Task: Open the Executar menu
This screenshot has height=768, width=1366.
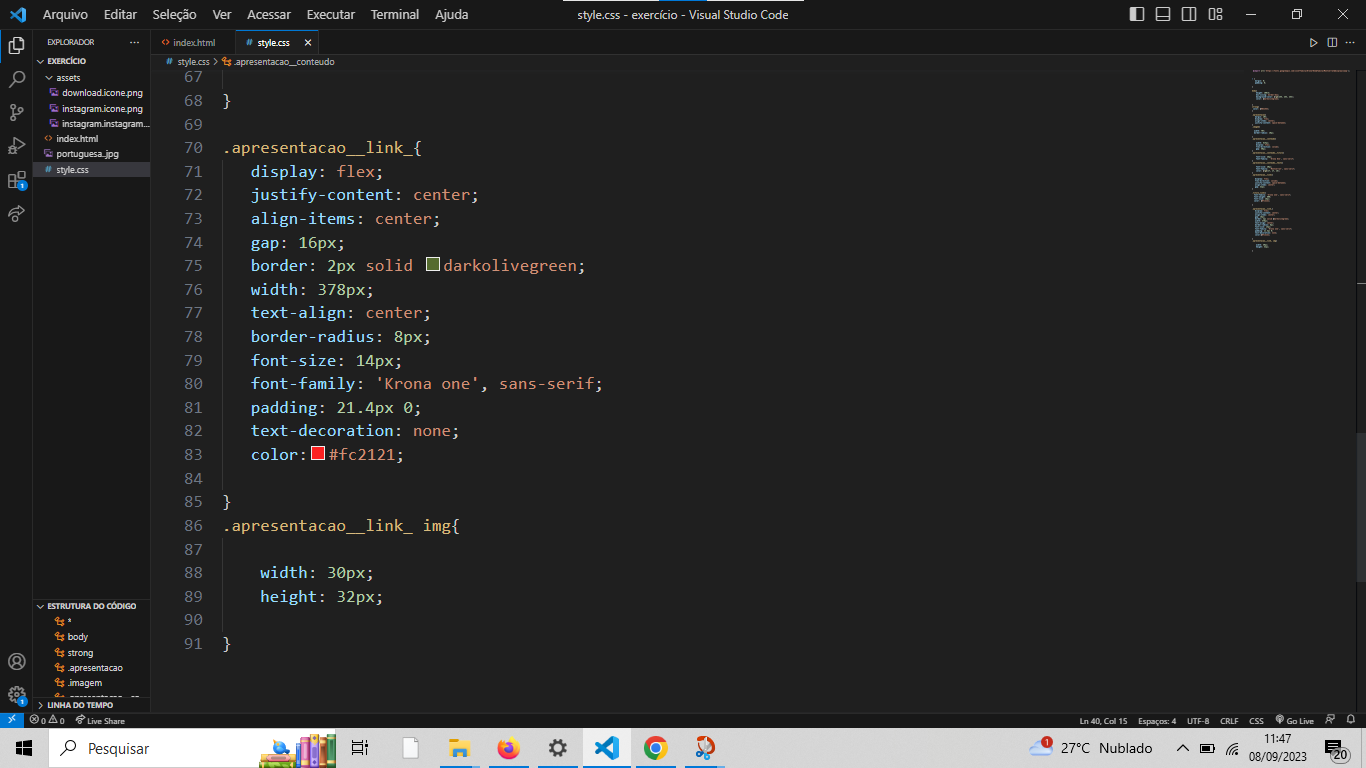Action: (330, 15)
